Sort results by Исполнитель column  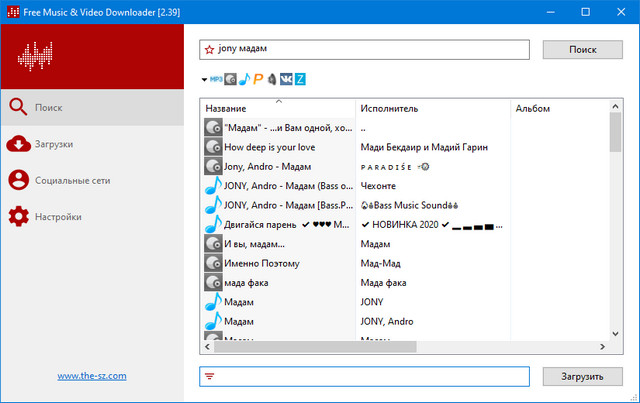430,108
